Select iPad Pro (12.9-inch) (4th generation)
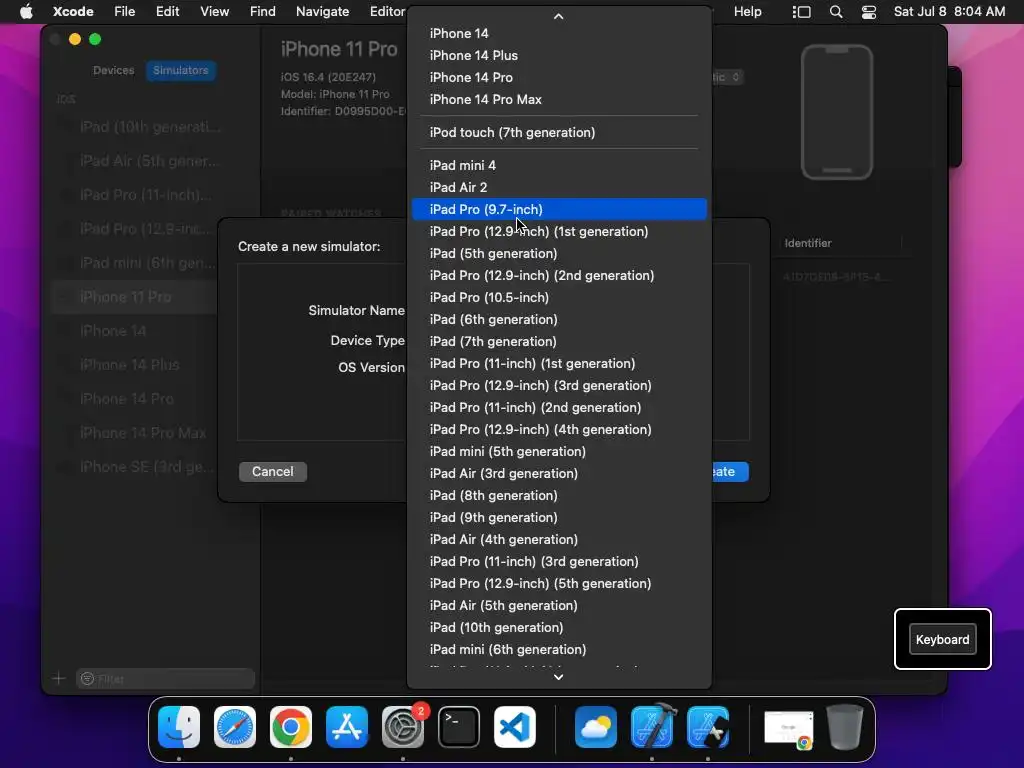 (559, 429)
